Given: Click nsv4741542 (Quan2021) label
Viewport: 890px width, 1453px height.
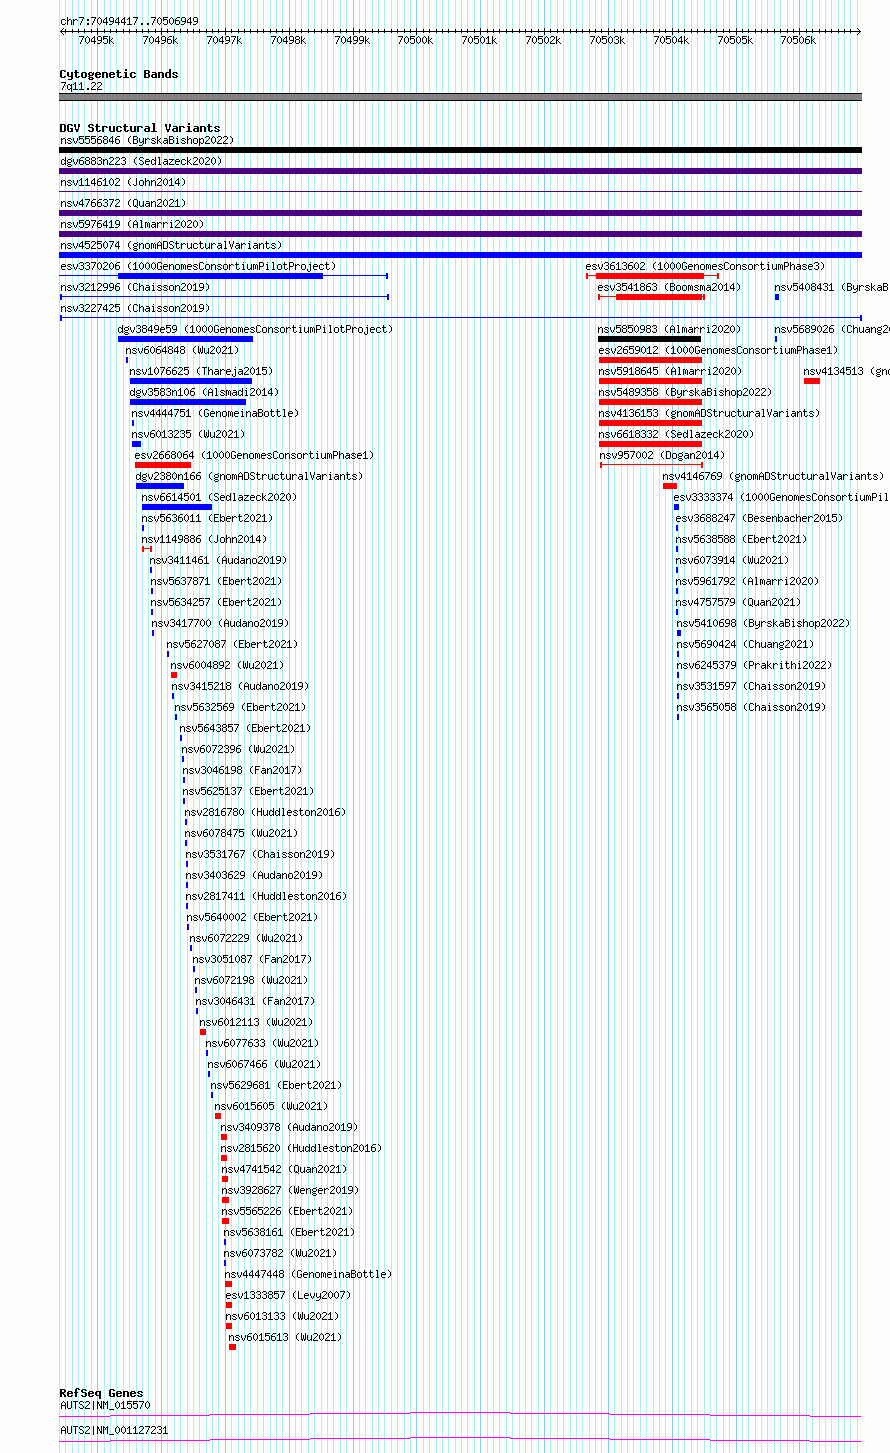Looking at the screenshot, I should tap(284, 1169).
